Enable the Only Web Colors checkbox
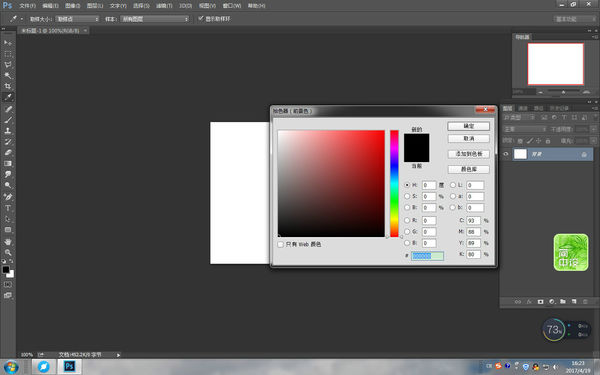This screenshot has width=600, height=375. pyautogui.click(x=280, y=244)
